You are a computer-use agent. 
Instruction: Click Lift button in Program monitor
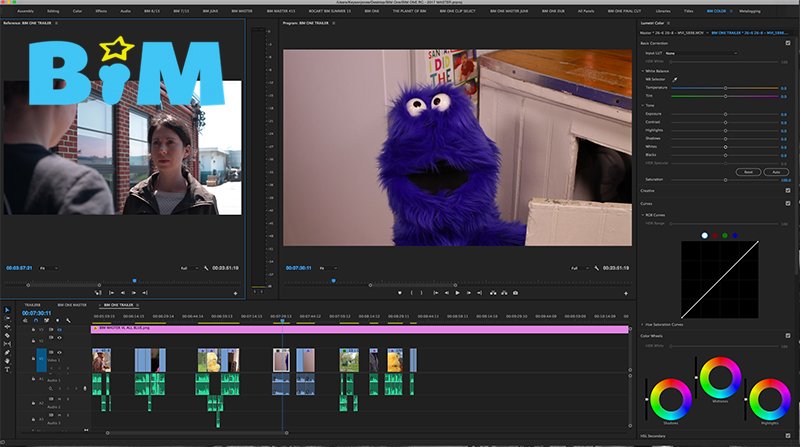pyautogui.click(x=493, y=293)
